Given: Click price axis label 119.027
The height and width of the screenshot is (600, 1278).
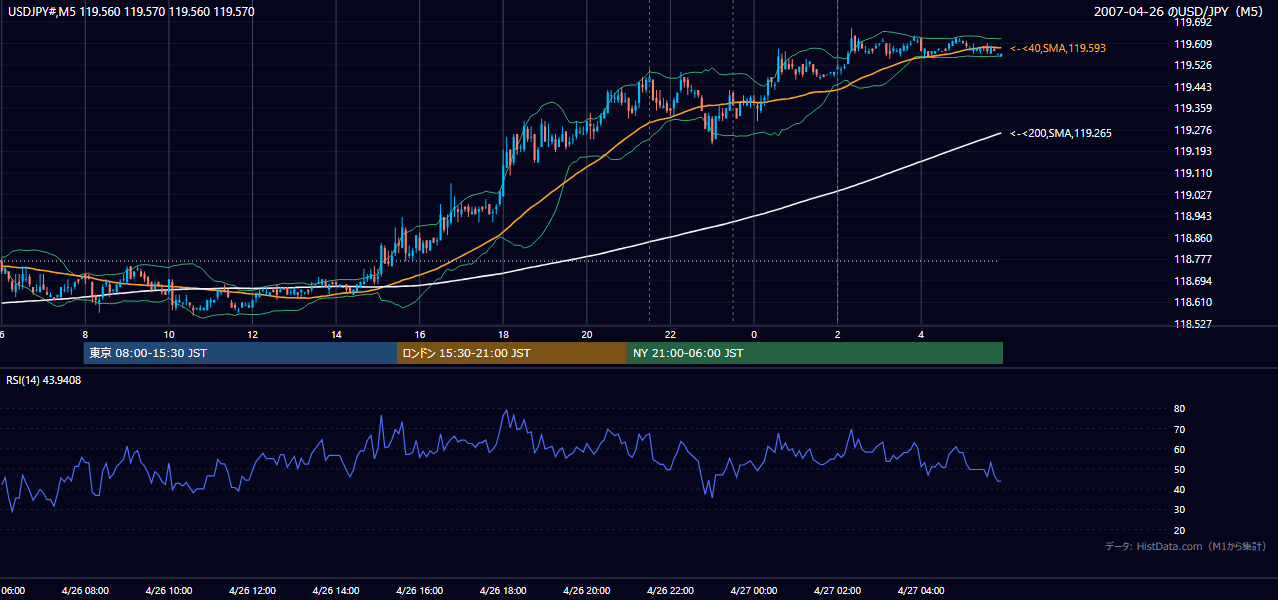Looking at the screenshot, I should (x=1193, y=195).
